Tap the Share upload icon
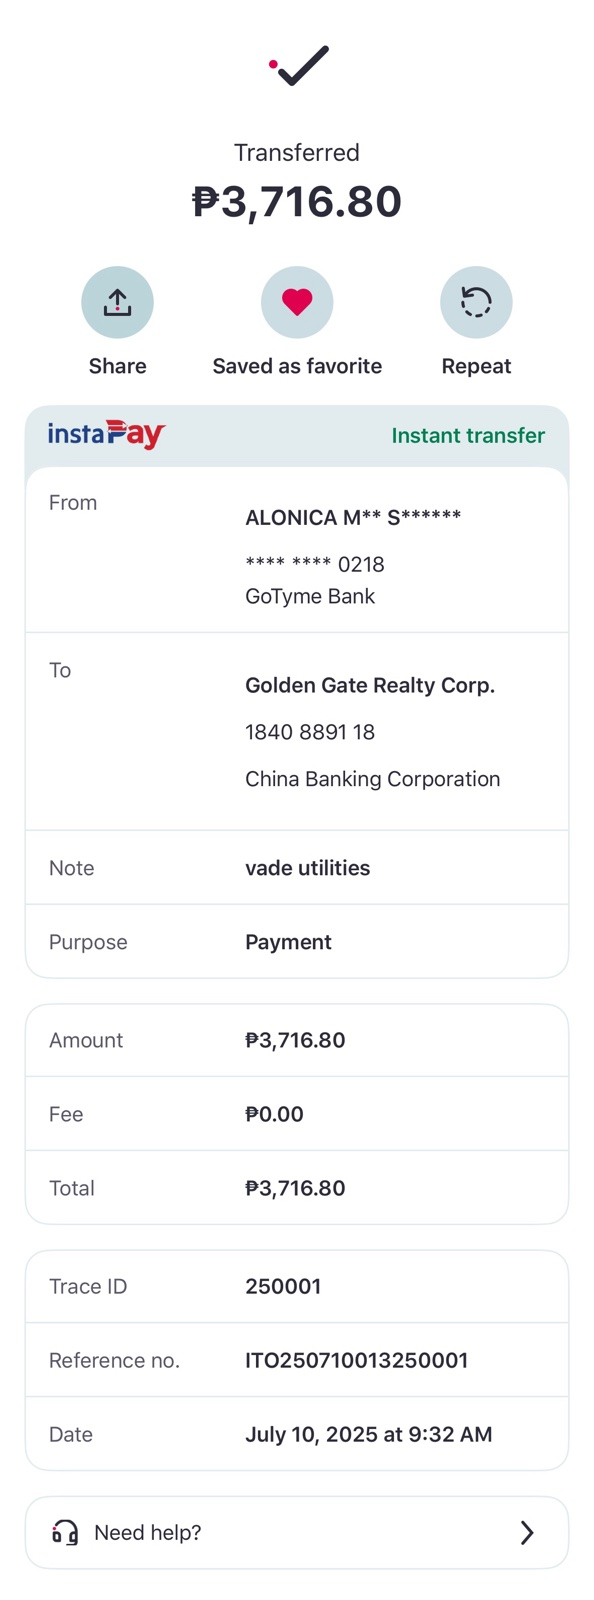 pyautogui.click(x=117, y=302)
